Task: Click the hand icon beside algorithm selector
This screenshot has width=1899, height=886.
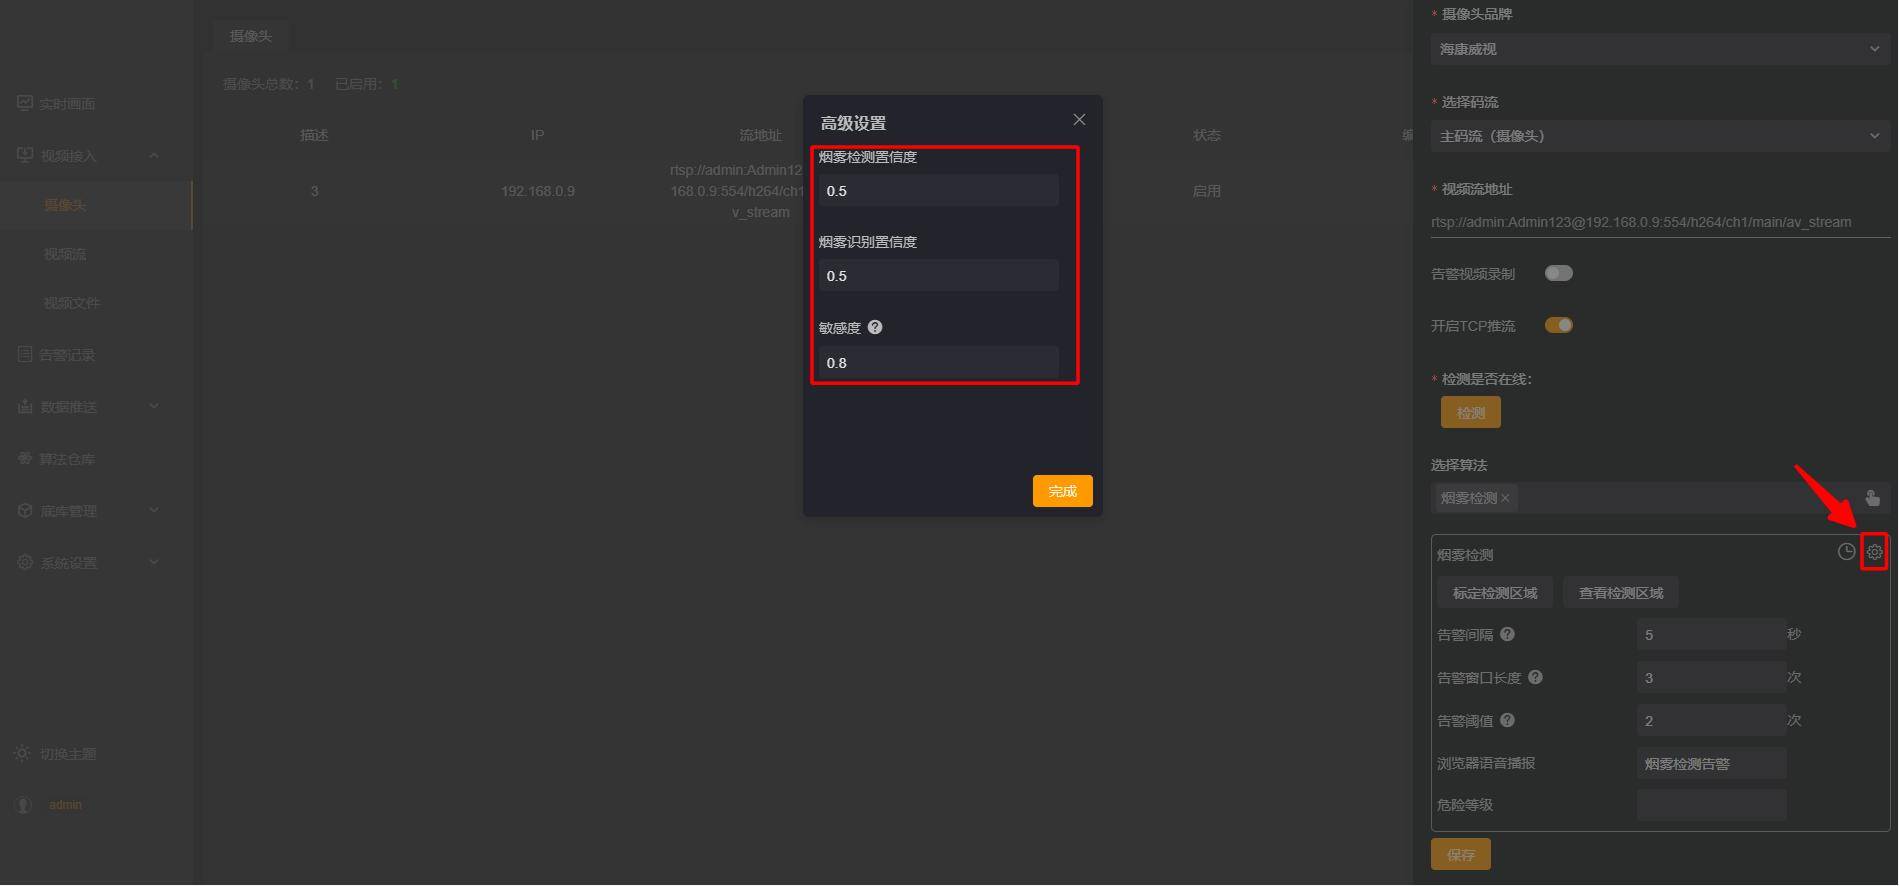Action: tap(1872, 498)
